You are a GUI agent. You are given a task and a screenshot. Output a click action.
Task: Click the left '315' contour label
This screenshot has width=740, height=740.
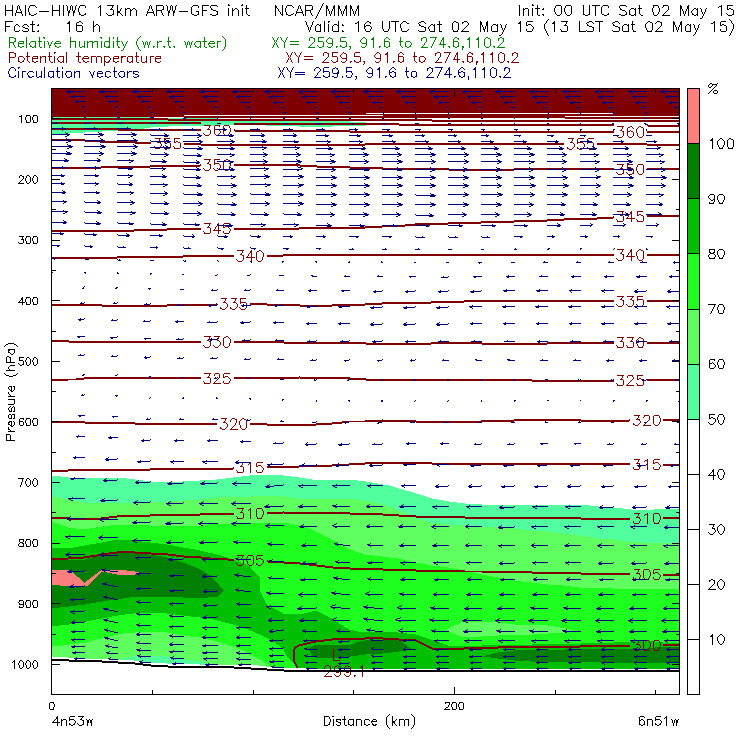click(x=250, y=468)
